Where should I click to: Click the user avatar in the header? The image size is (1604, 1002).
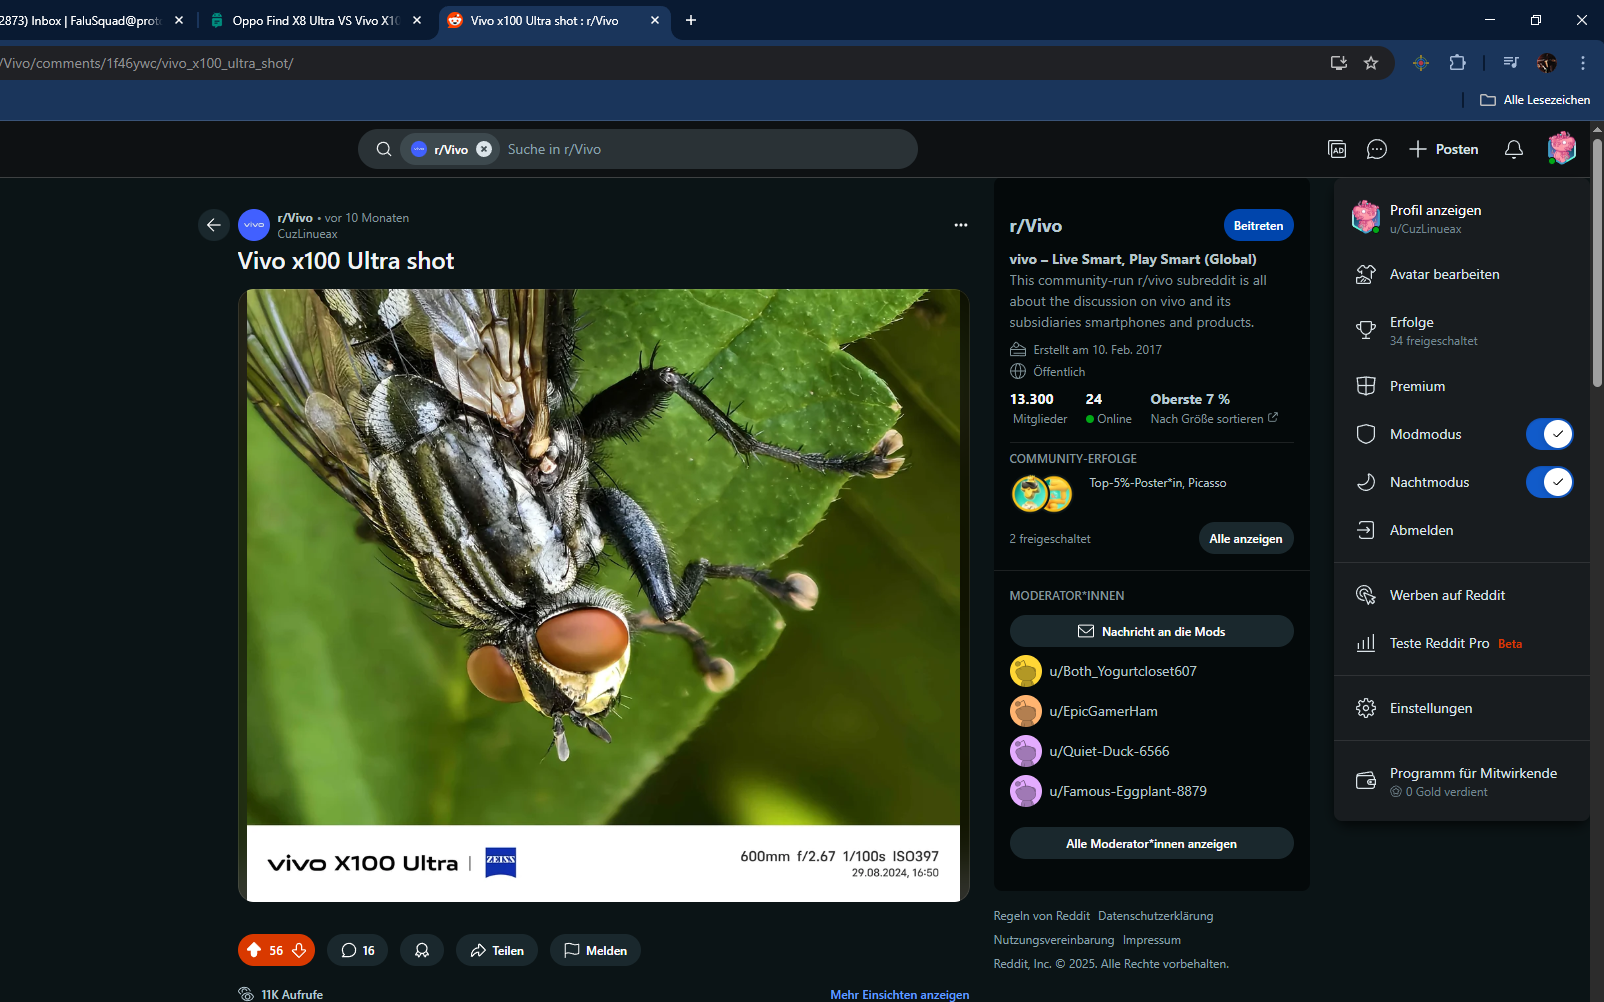(x=1561, y=149)
